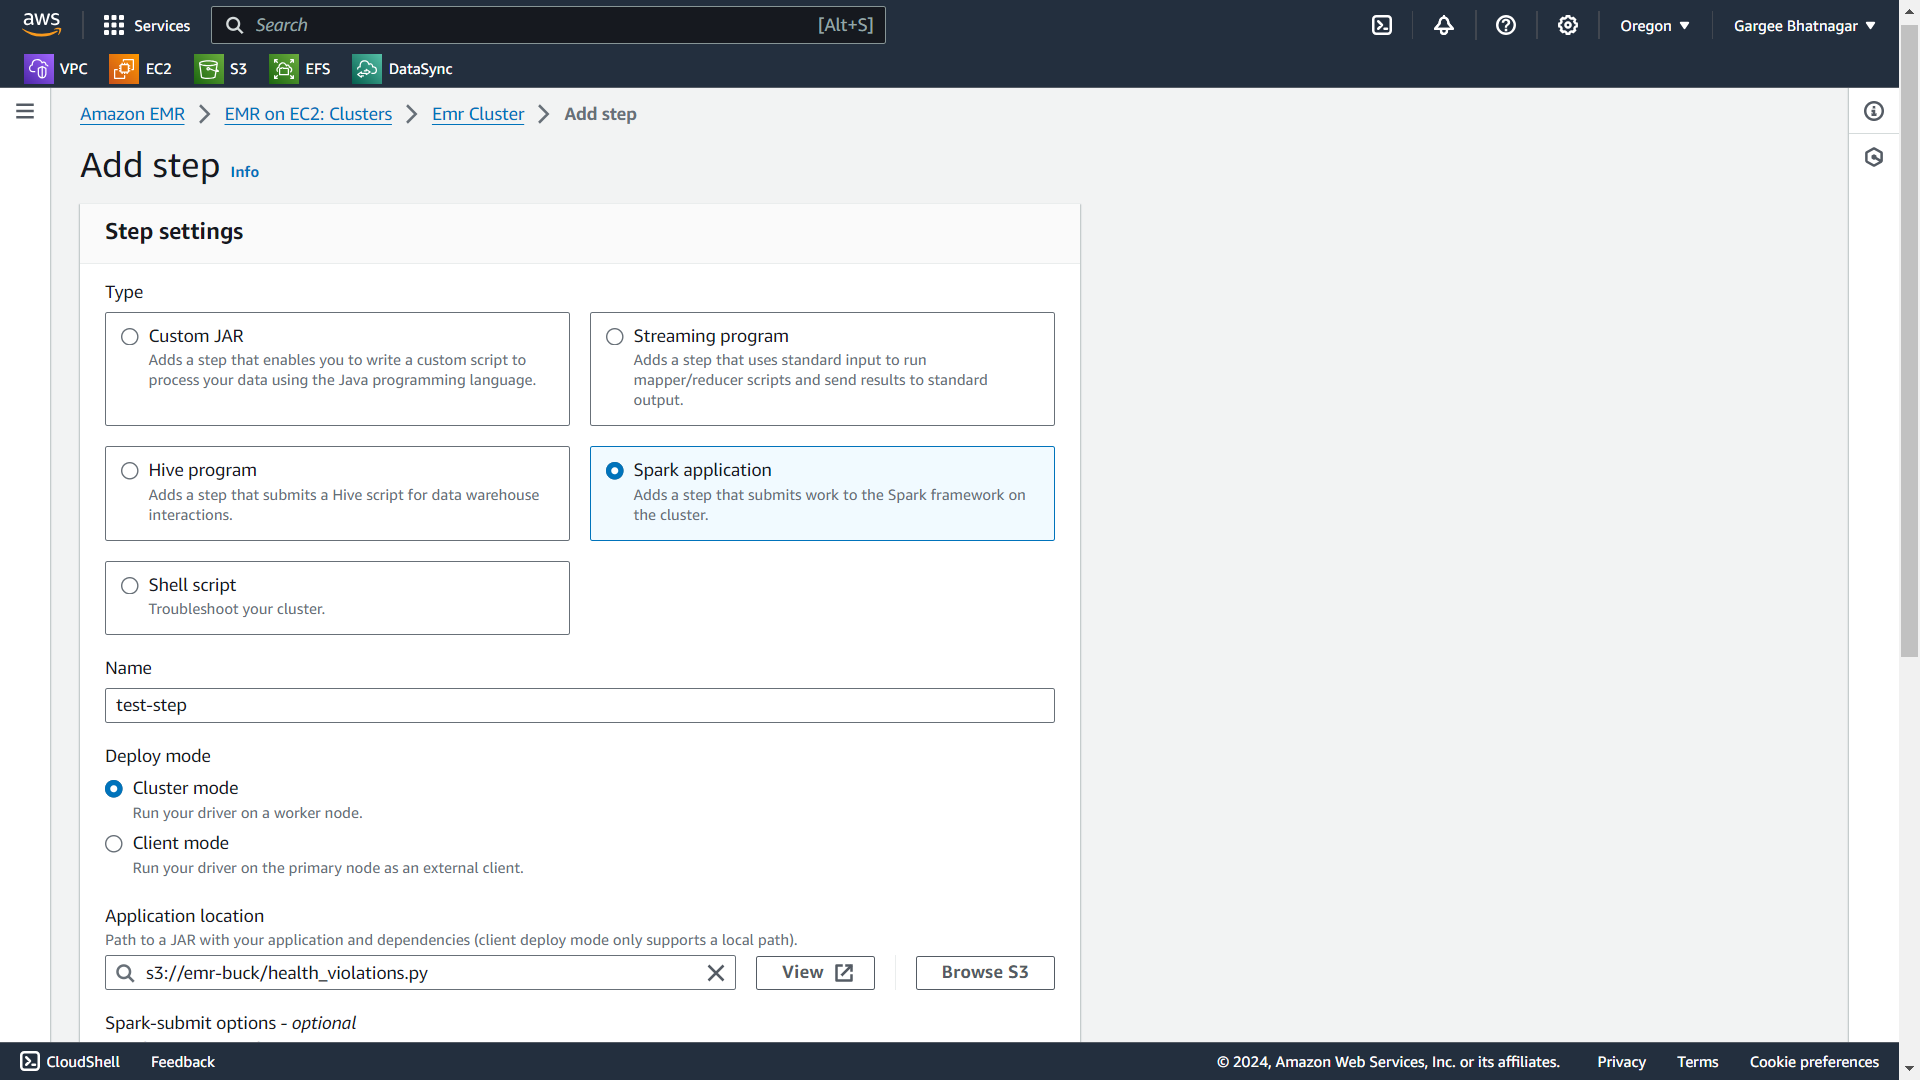Screen dimensions: 1920x1080
Task: Select the Shell script step type
Action: (130, 586)
